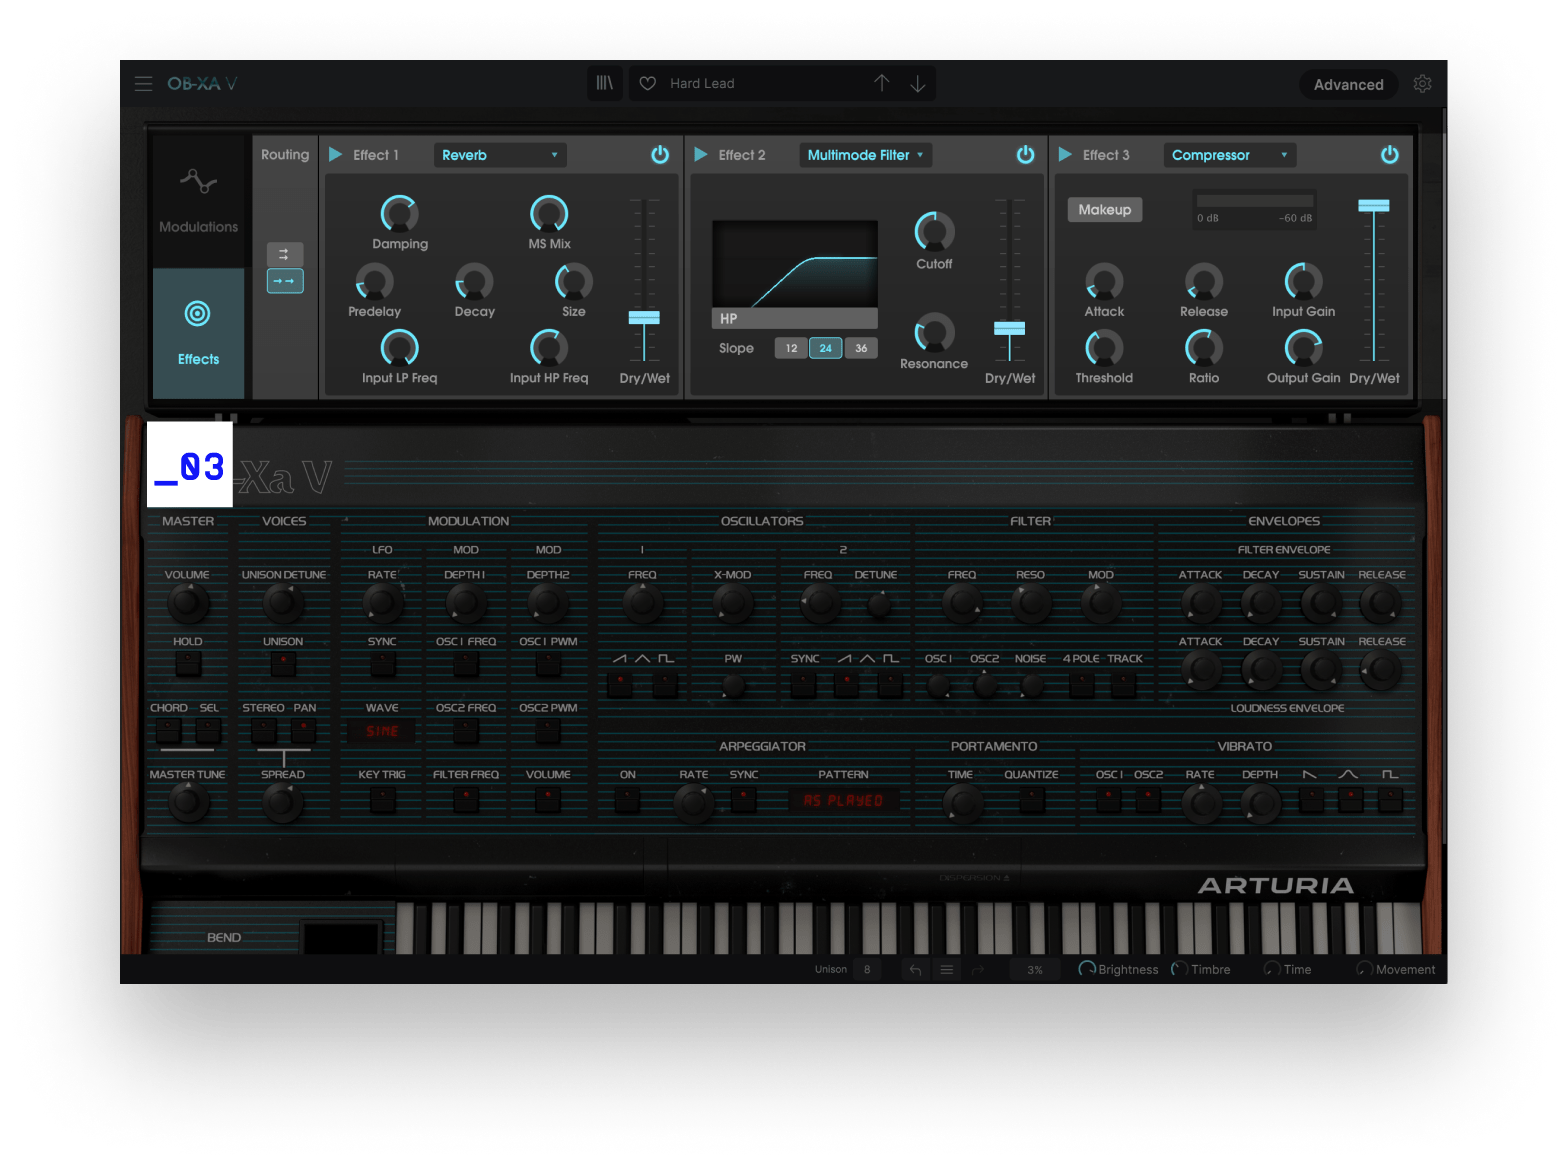This screenshot has width=1568, height=1165.
Task: Open the history list icon in bottom bar
Action: (x=946, y=970)
